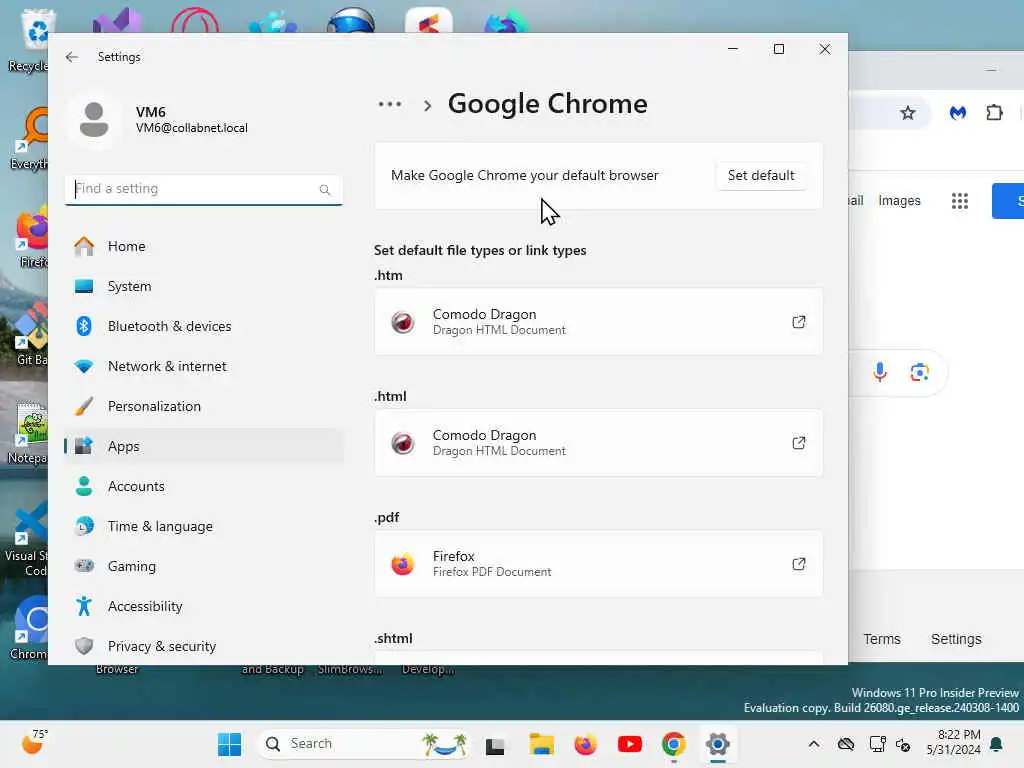
Task: Expand the breadcrumb ellipsis menu
Action: point(390,104)
